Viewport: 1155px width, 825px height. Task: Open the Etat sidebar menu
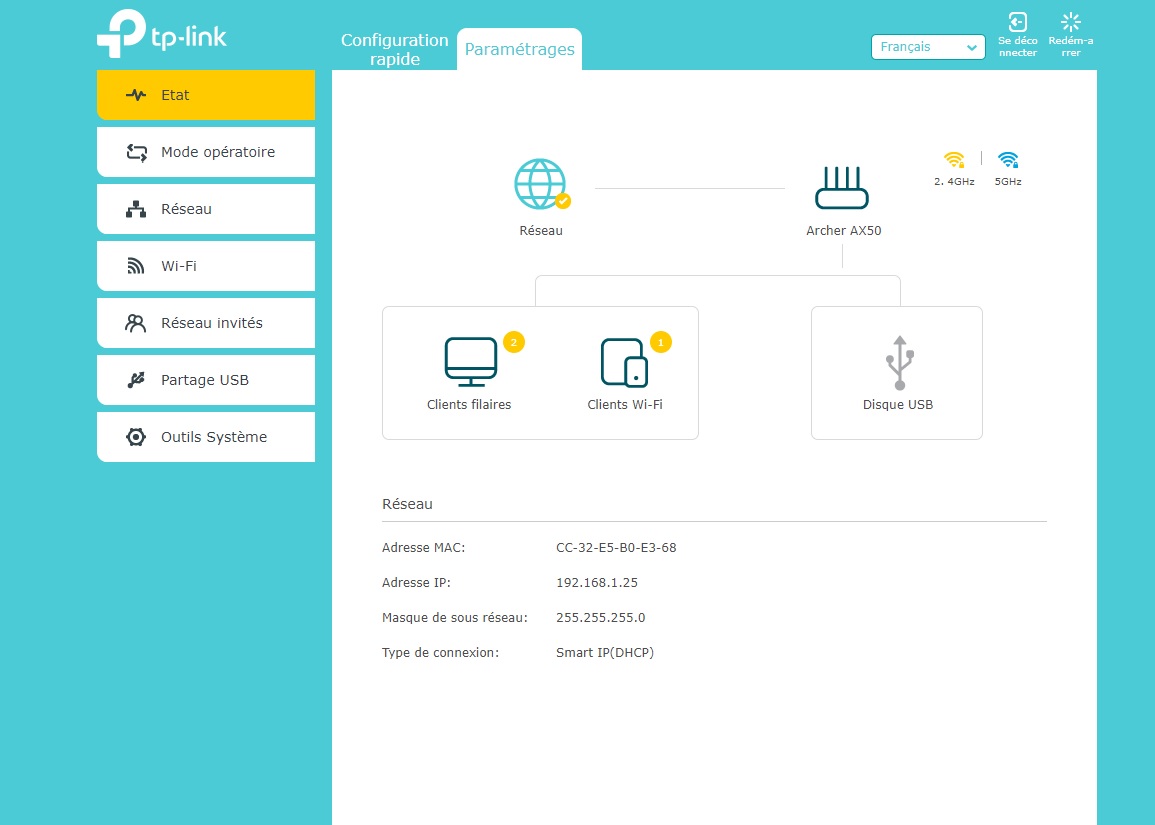[x=206, y=95]
